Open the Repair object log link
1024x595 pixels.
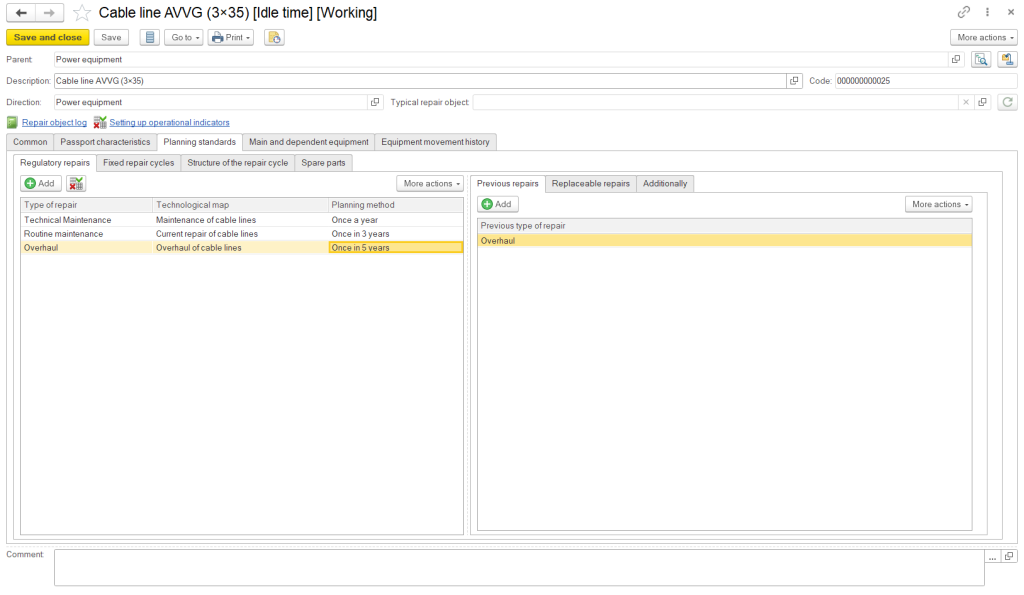pos(54,122)
